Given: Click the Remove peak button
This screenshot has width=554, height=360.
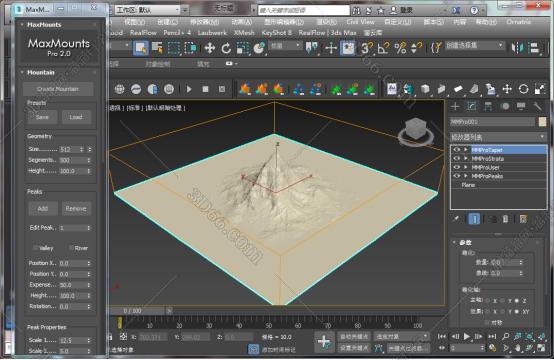Looking at the screenshot, I should 76,208.
